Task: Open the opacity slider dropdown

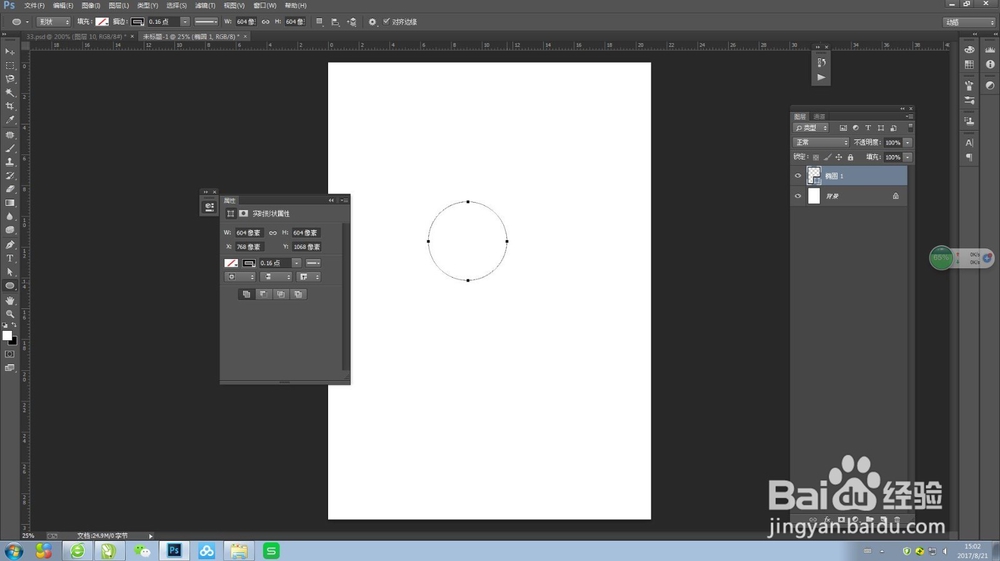Action: (x=908, y=143)
